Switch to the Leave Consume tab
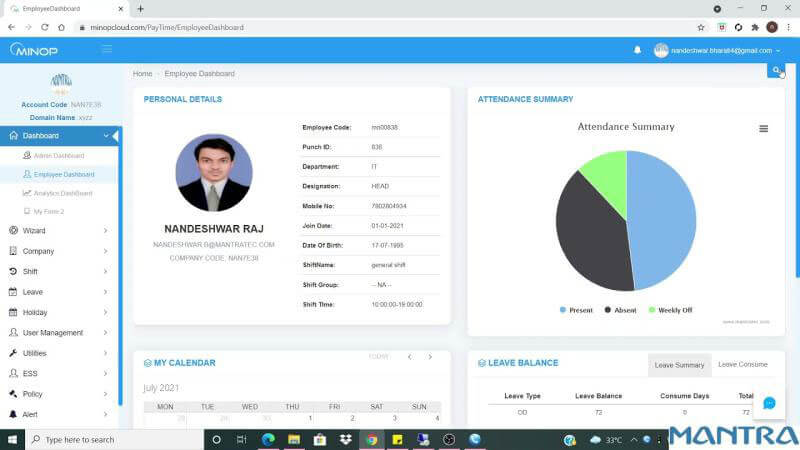 pyautogui.click(x=742, y=365)
